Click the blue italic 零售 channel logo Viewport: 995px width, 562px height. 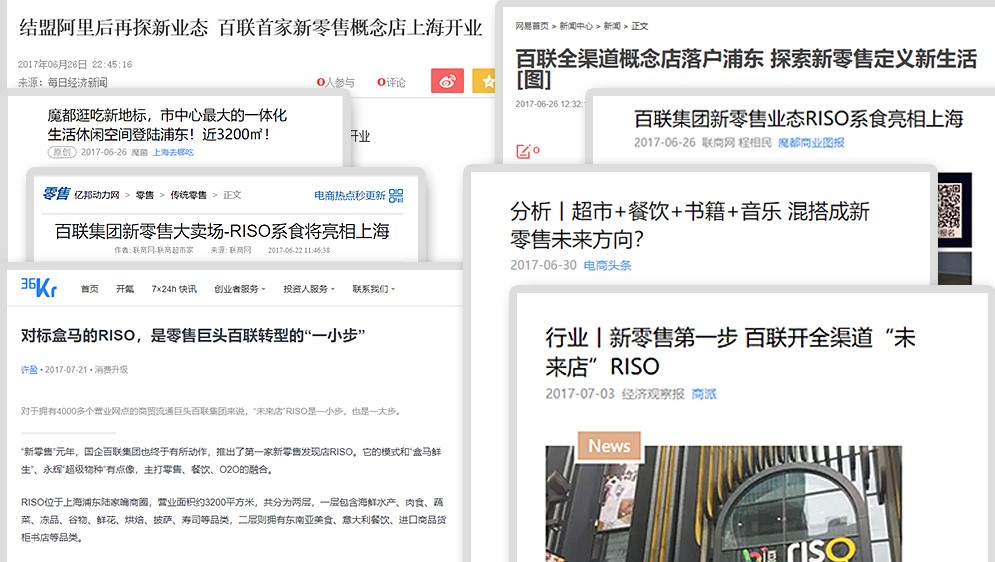coord(56,193)
